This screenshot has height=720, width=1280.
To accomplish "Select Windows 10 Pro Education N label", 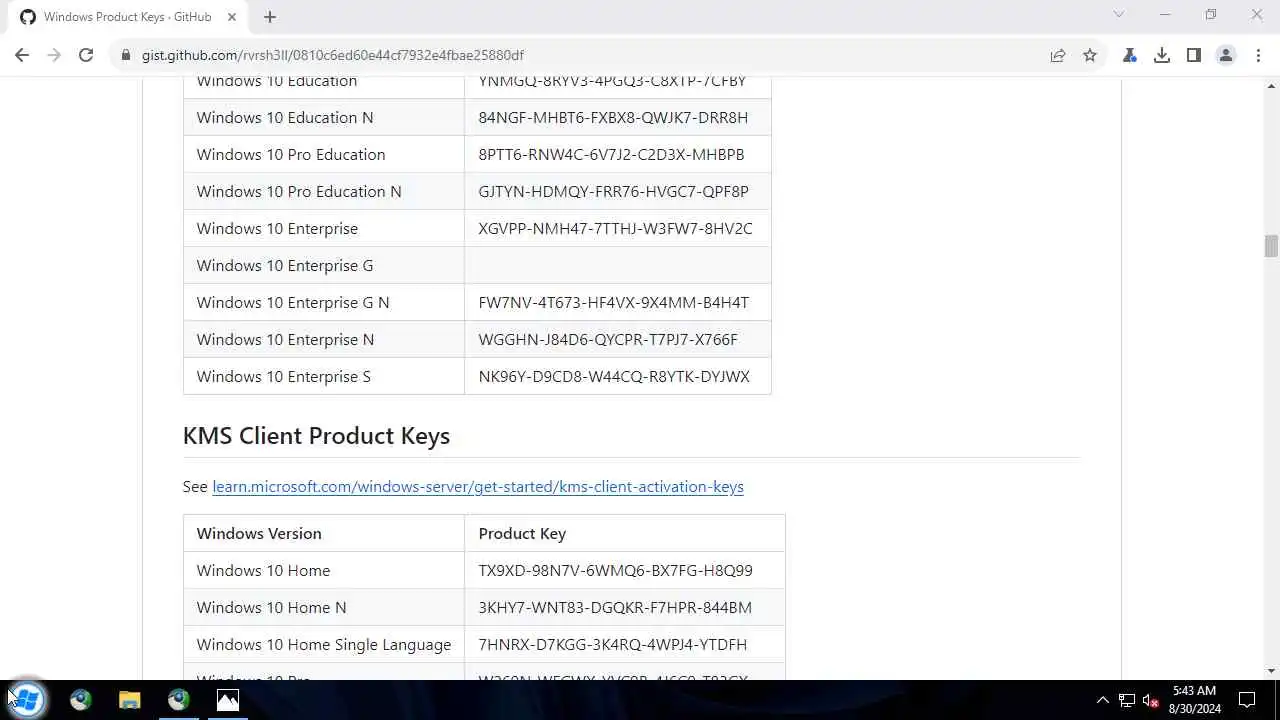I will [299, 191].
